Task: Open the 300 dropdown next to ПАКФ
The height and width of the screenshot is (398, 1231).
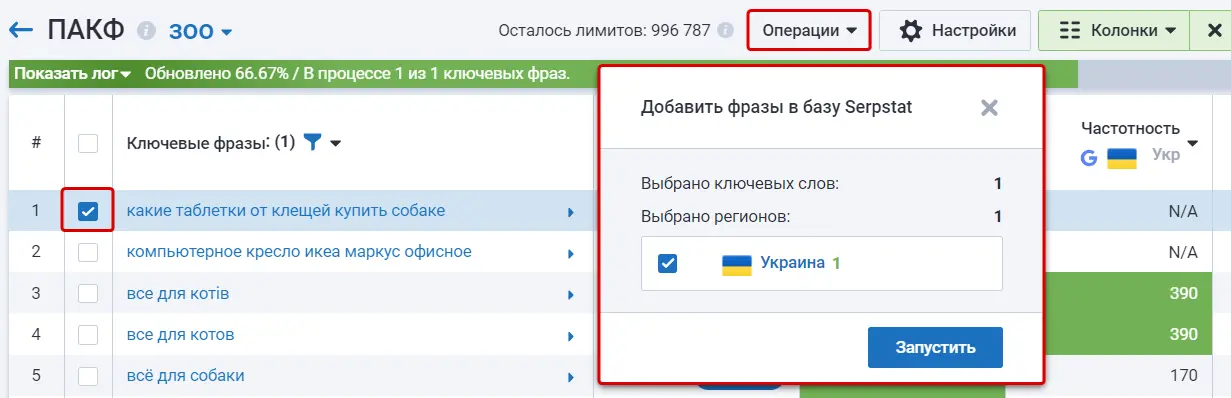Action: point(200,32)
